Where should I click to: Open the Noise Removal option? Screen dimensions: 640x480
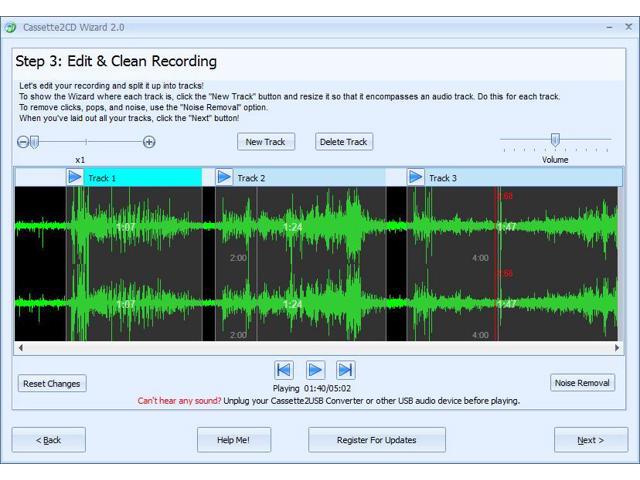[x=582, y=383]
